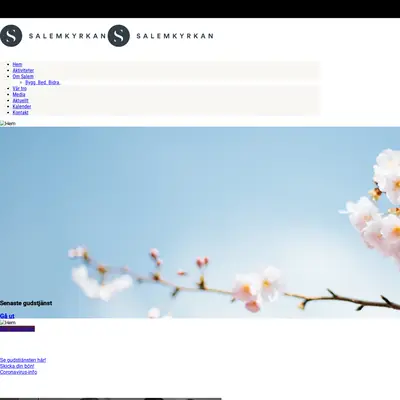The image size is (400, 400).
Task: Go to the Aktiviteter page
Action: click(x=23, y=70)
